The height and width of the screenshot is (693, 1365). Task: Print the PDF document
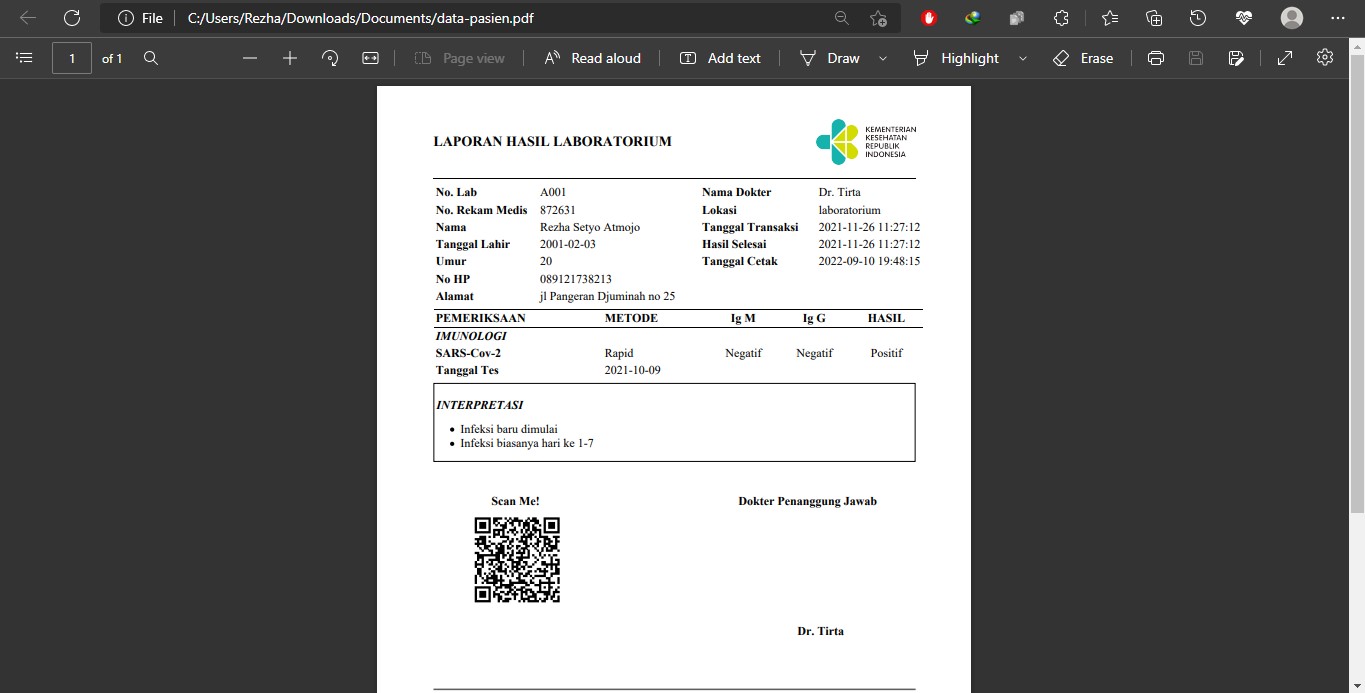1156,58
